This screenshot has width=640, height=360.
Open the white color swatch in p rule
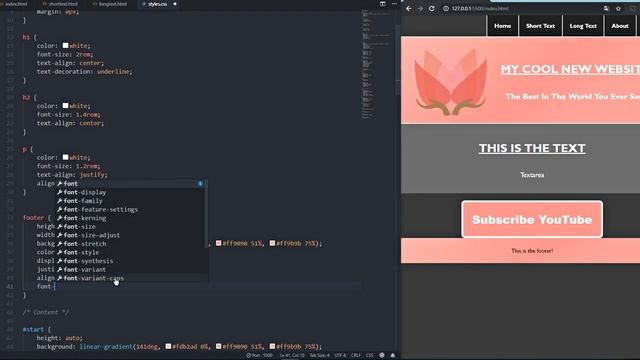[65, 157]
